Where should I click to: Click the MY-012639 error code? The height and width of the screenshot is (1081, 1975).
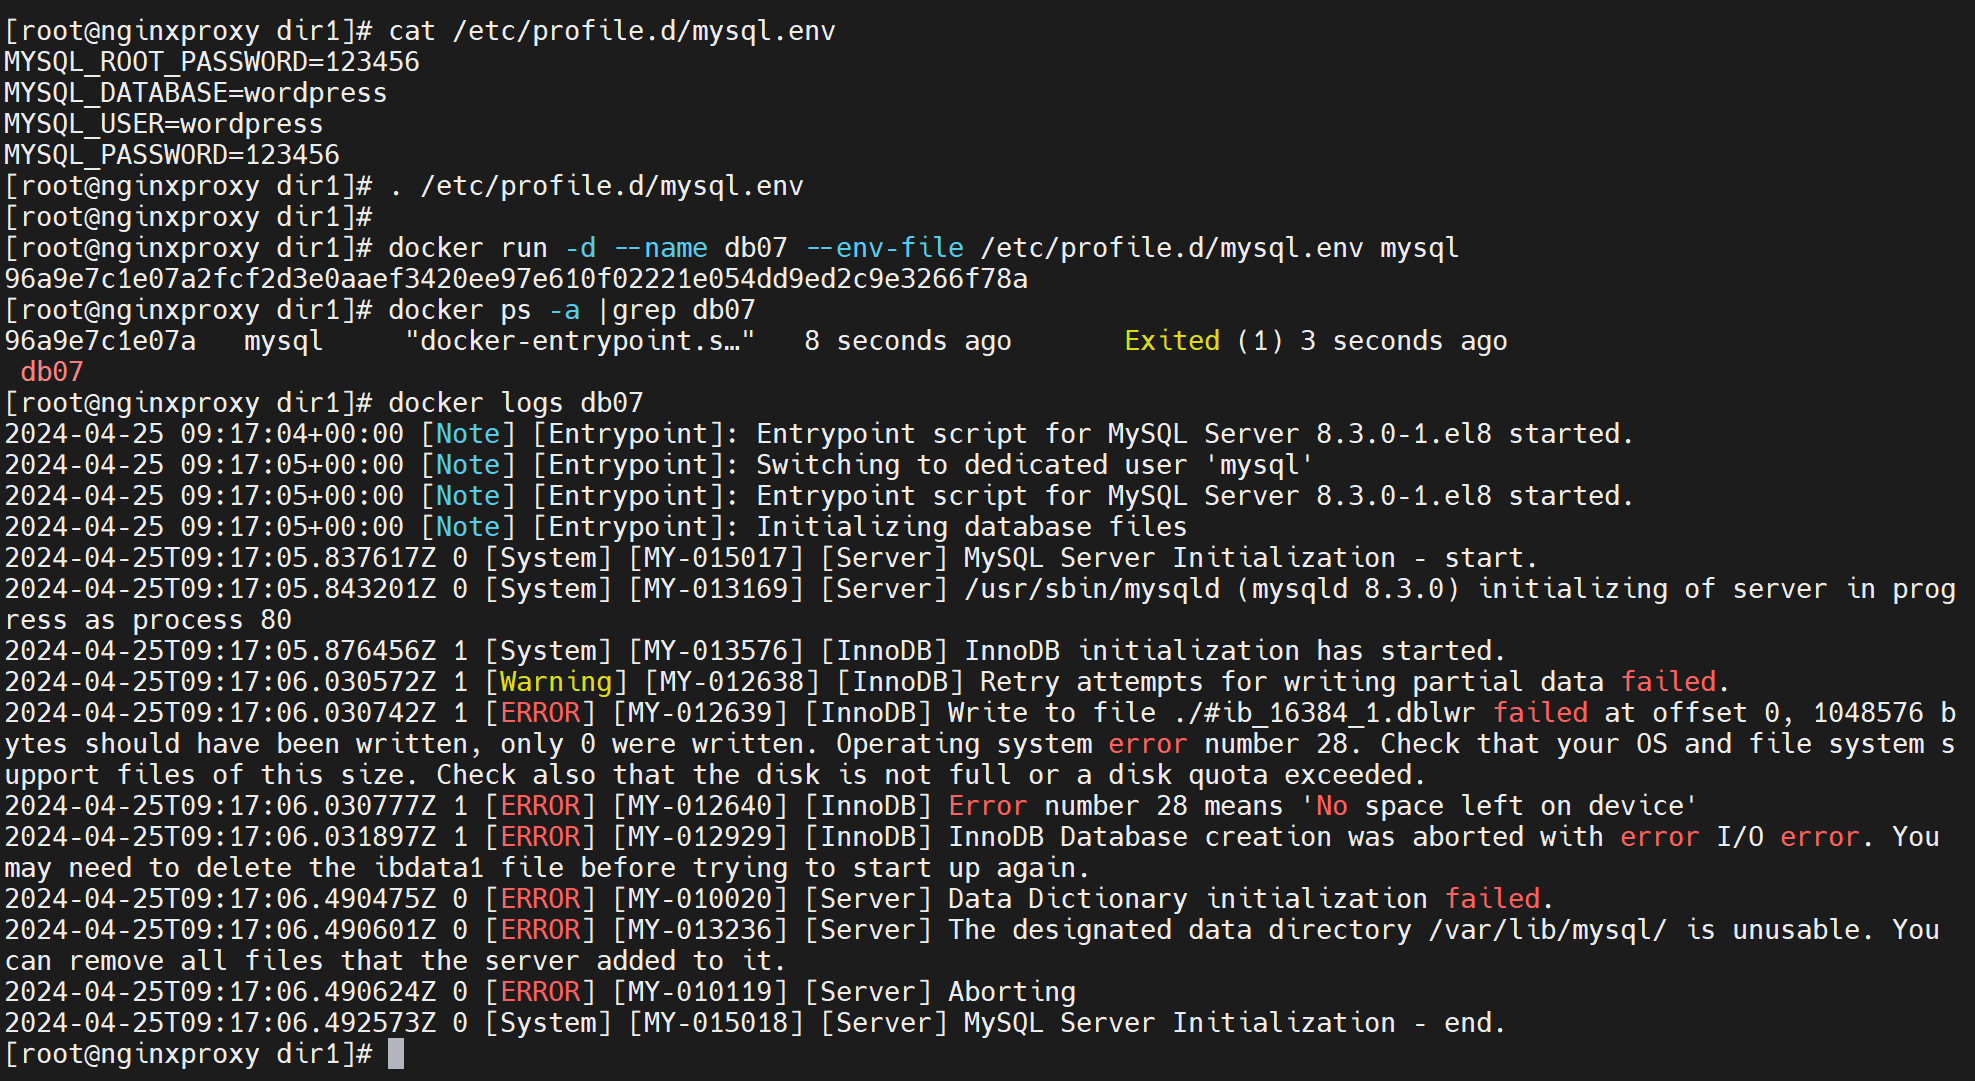pyautogui.click(x=699, y=713)
